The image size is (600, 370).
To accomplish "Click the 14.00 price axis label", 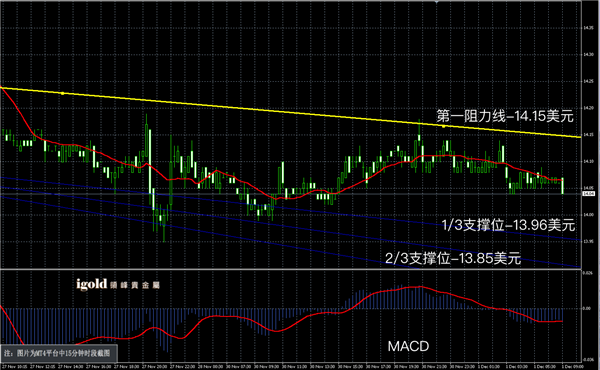I will 589,215.
